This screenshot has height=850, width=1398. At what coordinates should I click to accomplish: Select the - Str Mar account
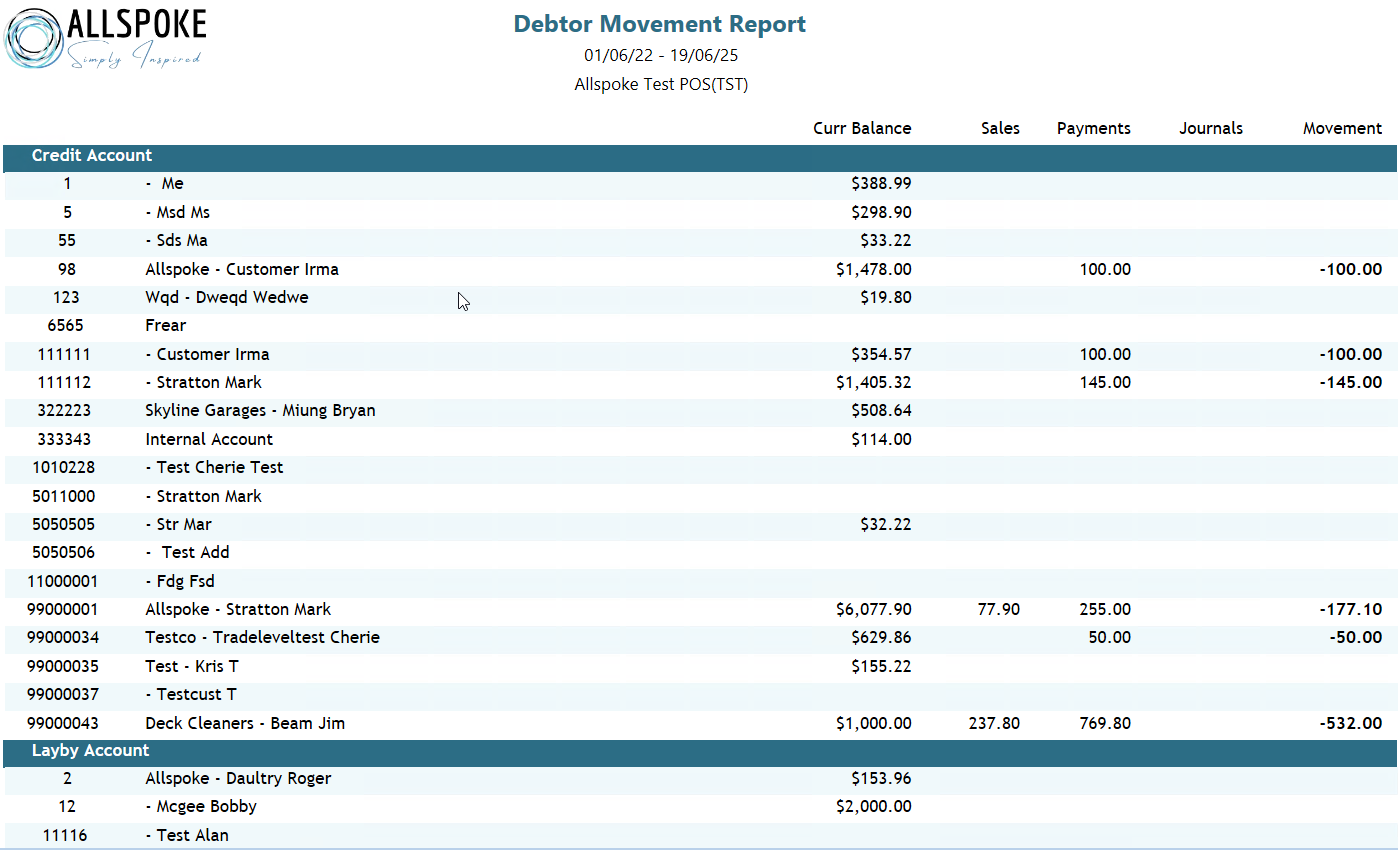178,524
